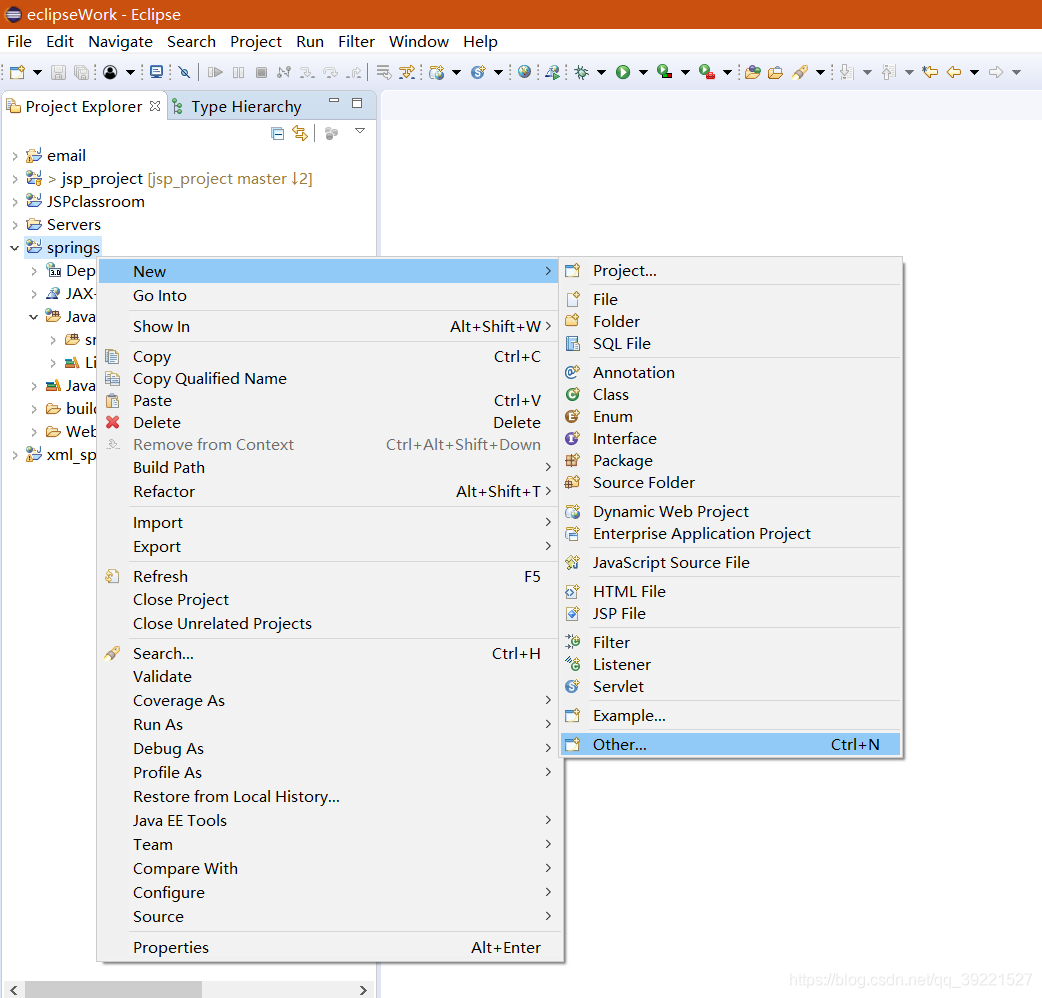Choose Properties from context menu
The height and width of the screenshot is (998, 1042).
[x=330, y=948]
